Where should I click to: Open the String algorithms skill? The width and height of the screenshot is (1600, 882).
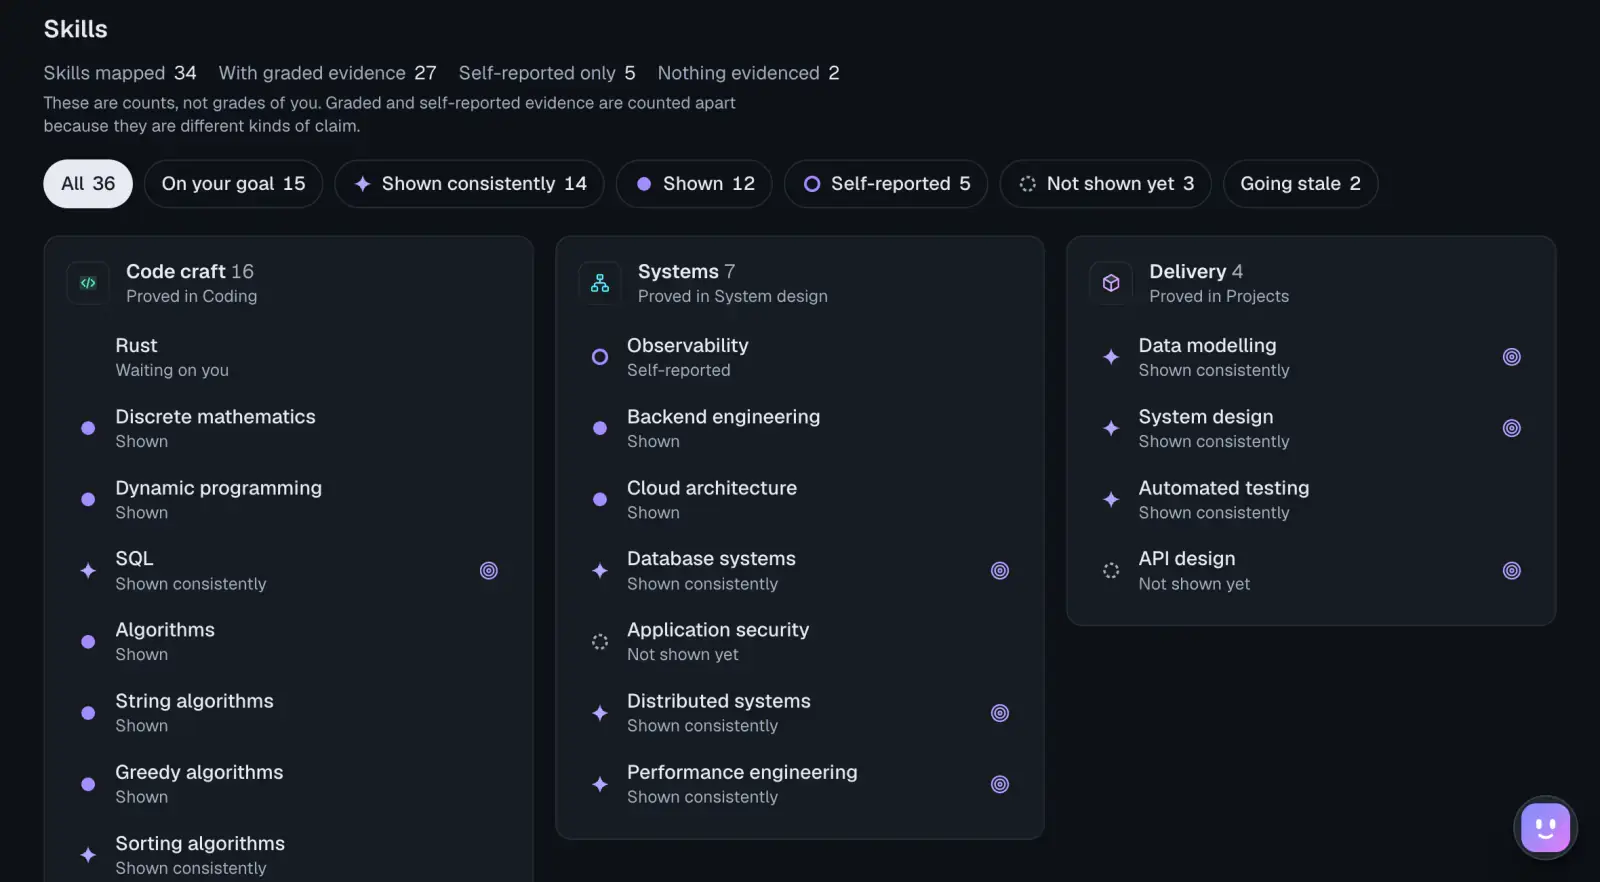click(289, 713)
